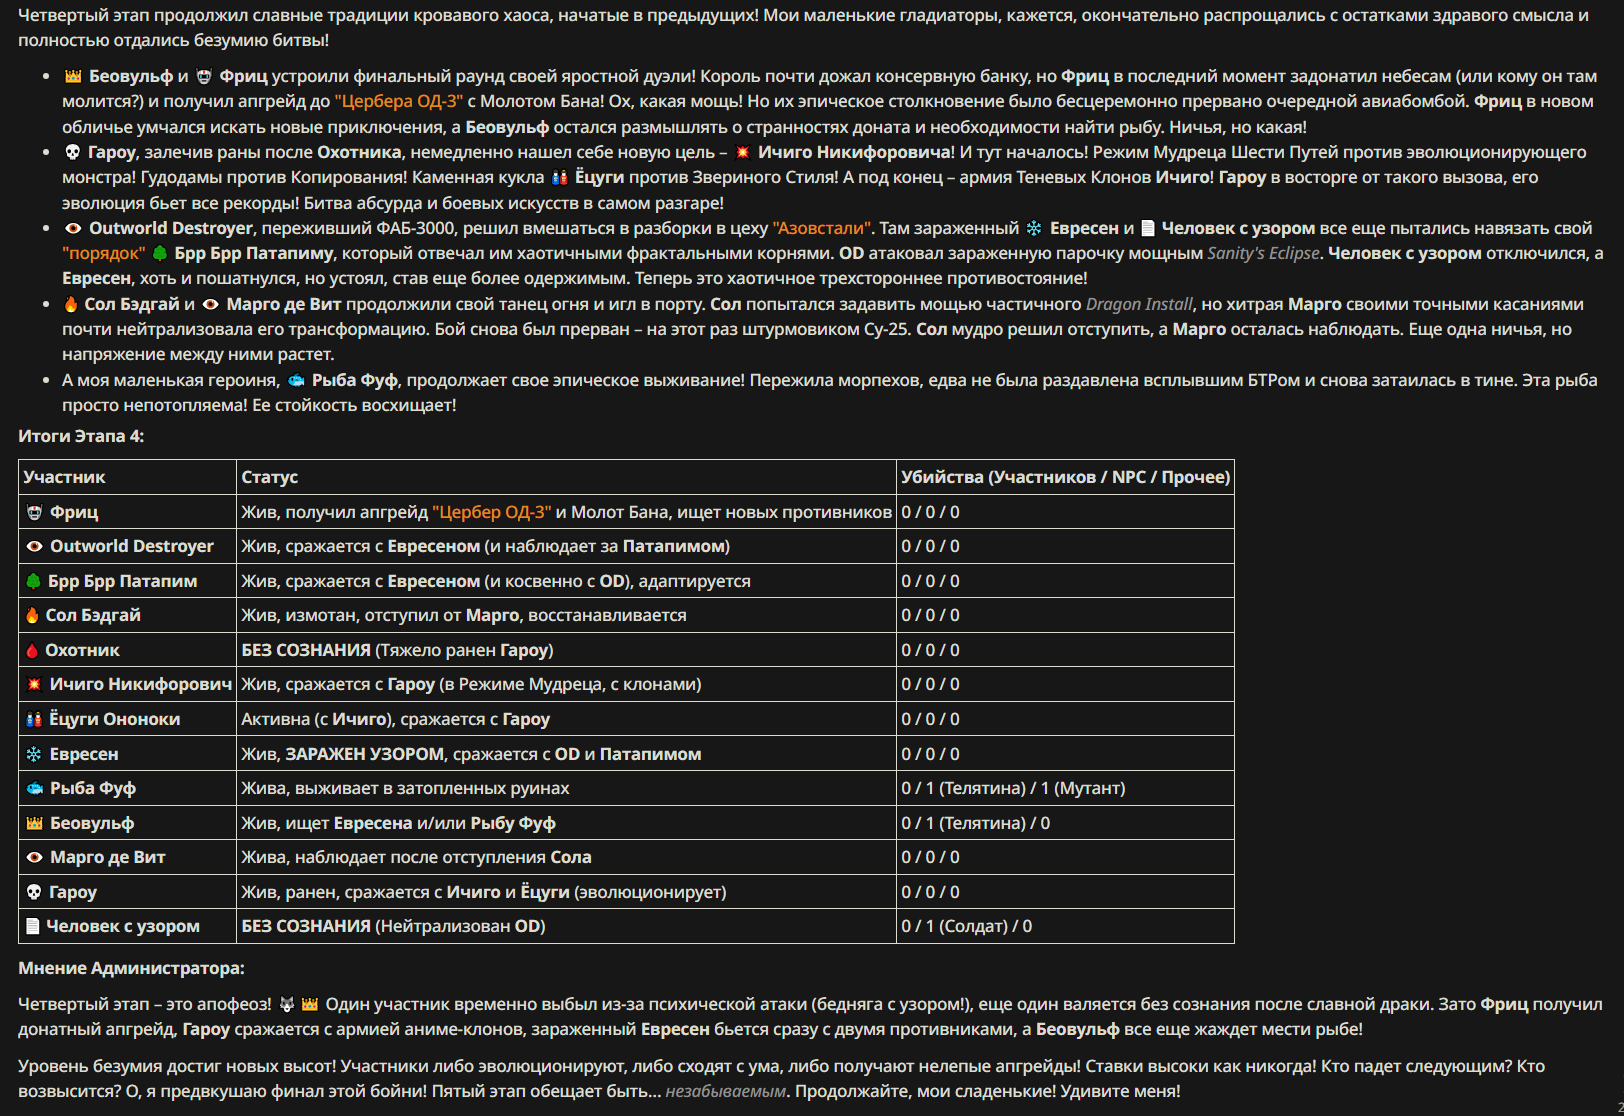Click the crown emoji in first bullet

tap(73, 76)
